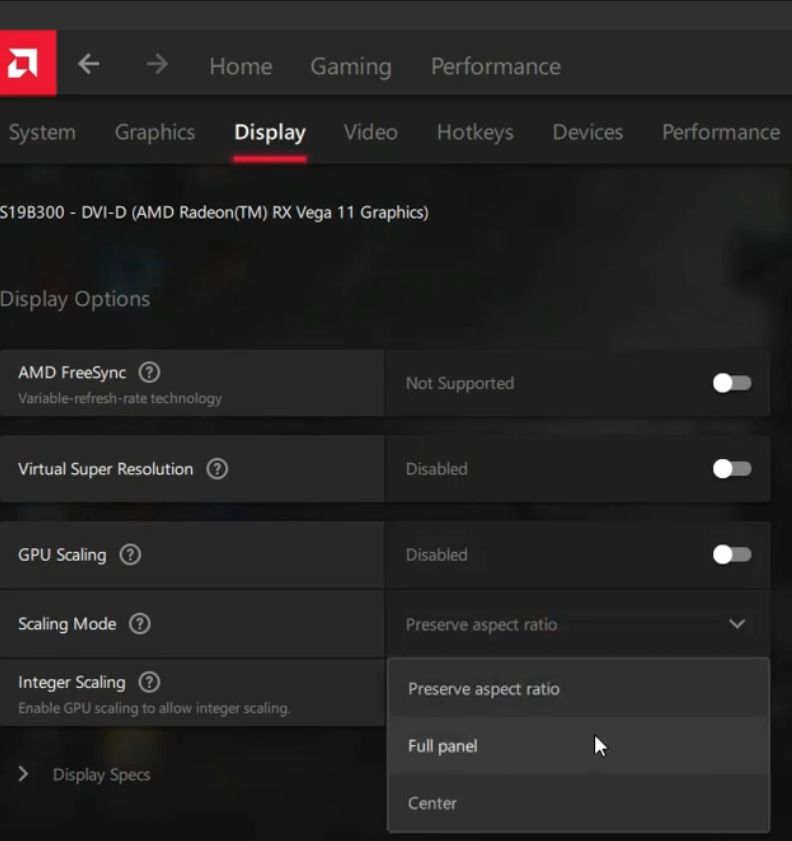This screenshot has height=841, width=792.
Task: Open the Home section
Action: (241, 67)
